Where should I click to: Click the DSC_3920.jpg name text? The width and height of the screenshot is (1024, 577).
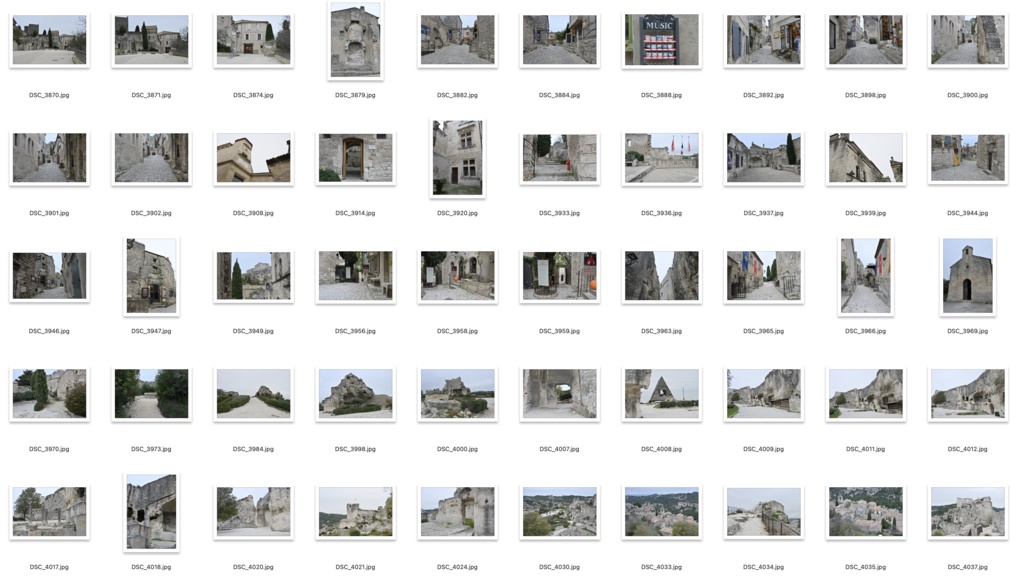click(x=457, y=213)
